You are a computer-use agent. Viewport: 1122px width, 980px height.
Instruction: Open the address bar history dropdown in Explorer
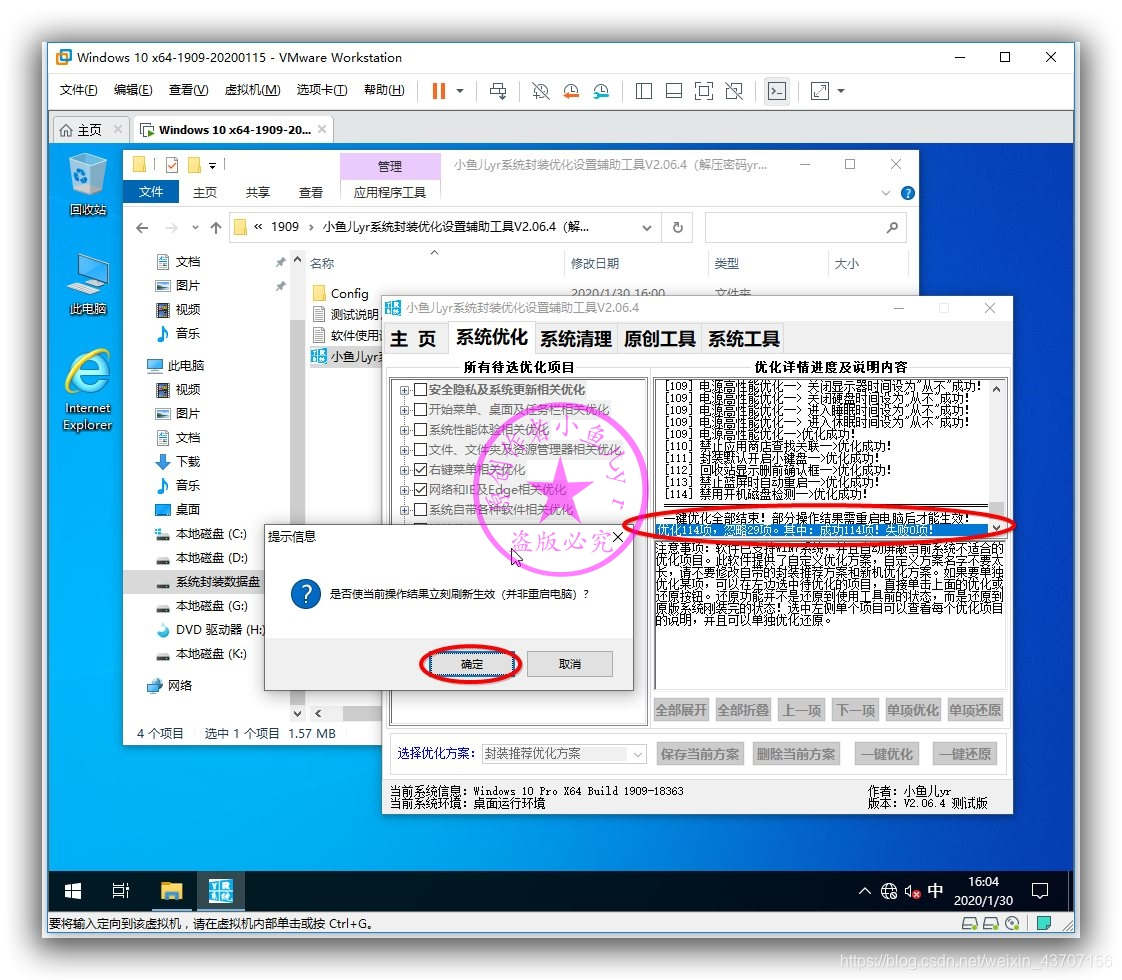[647, 227]
